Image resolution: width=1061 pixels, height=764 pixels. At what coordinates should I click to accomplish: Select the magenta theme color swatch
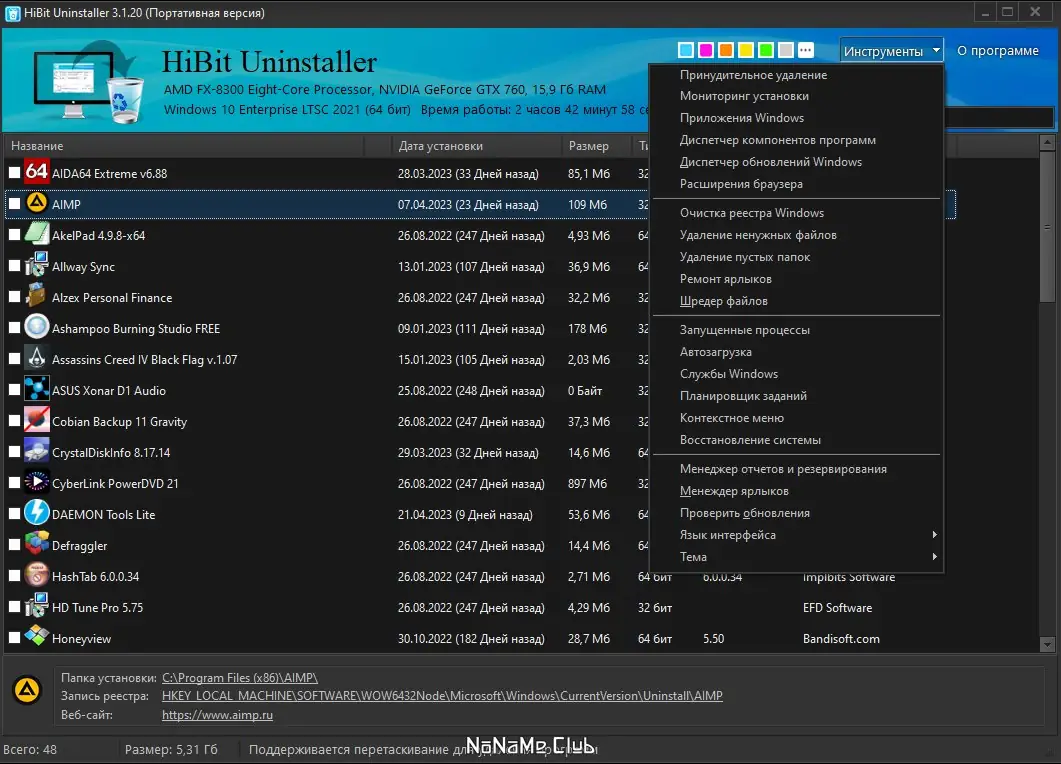(706, 50)
